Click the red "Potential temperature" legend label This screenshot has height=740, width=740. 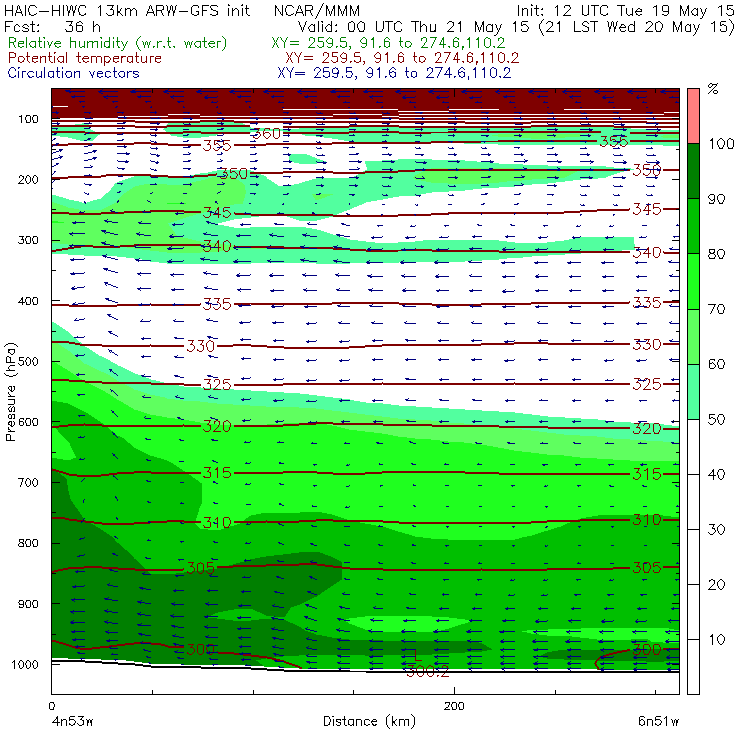pos(84,58)
